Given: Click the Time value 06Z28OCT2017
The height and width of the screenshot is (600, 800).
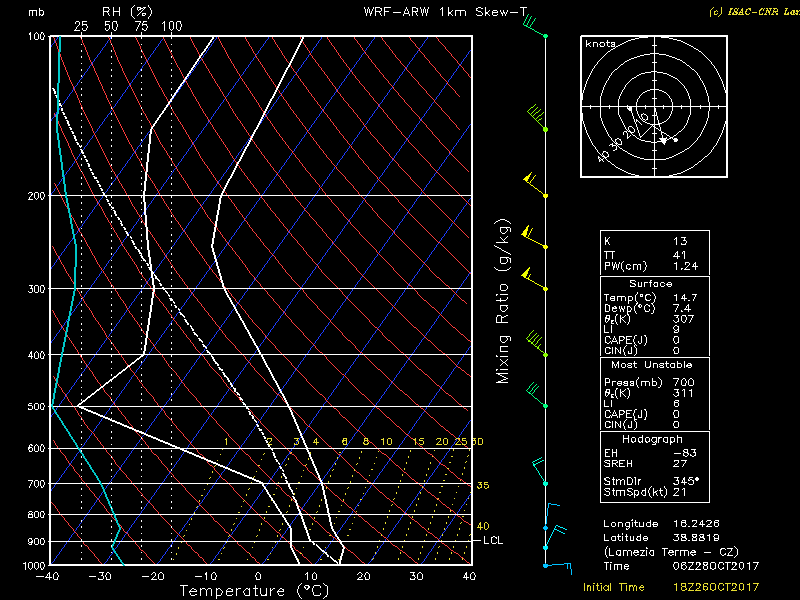Looking at the screenshot, I should point(716,566).
